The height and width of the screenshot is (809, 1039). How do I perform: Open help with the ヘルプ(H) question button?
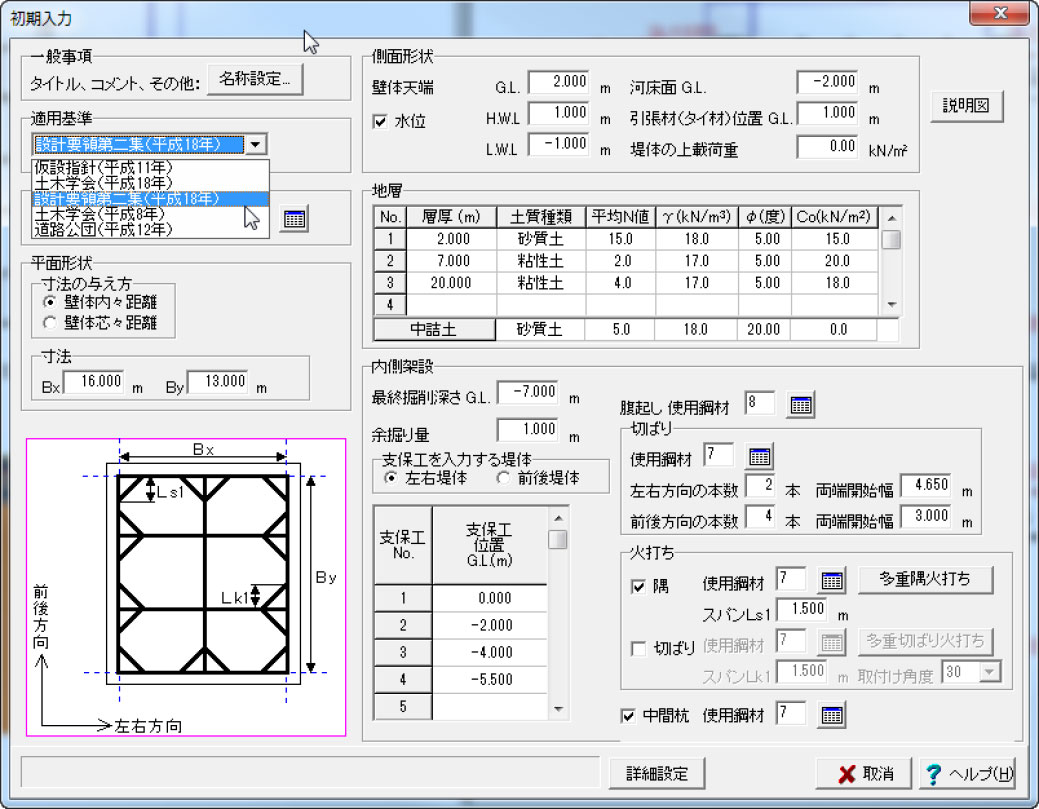pos(969,773)
